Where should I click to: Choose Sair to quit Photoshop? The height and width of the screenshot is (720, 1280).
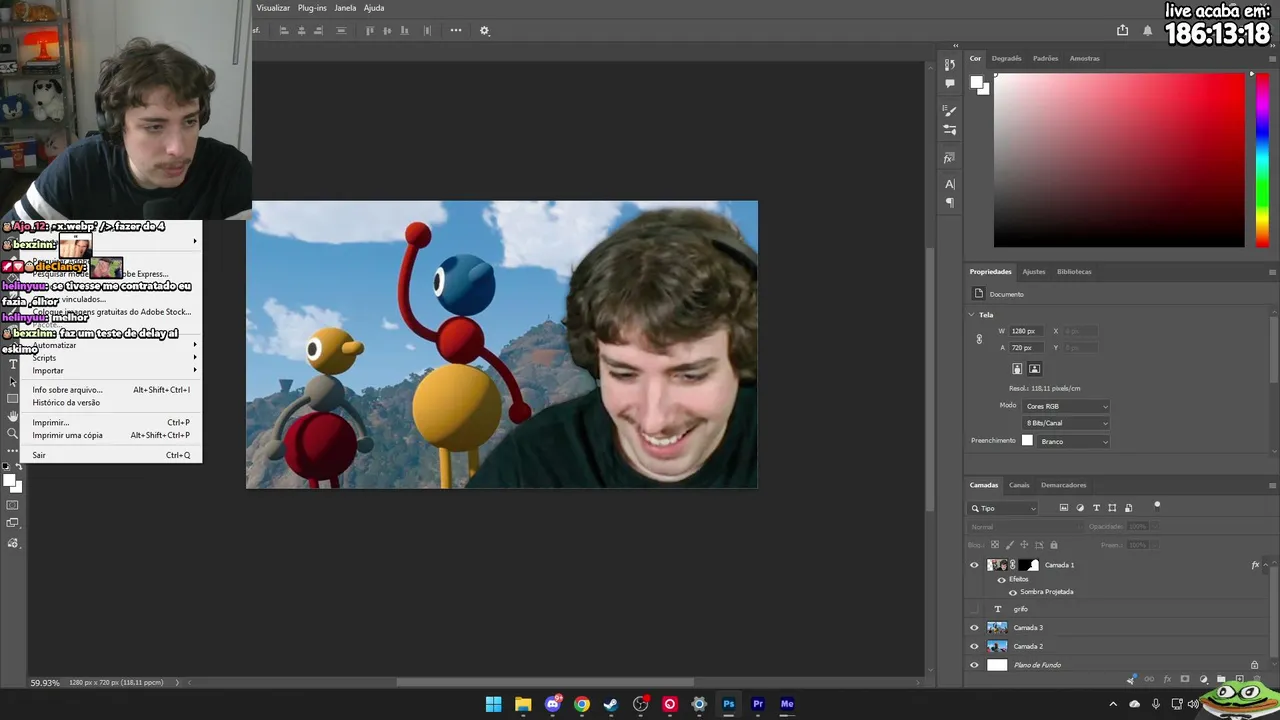click(x=111, y=455)
